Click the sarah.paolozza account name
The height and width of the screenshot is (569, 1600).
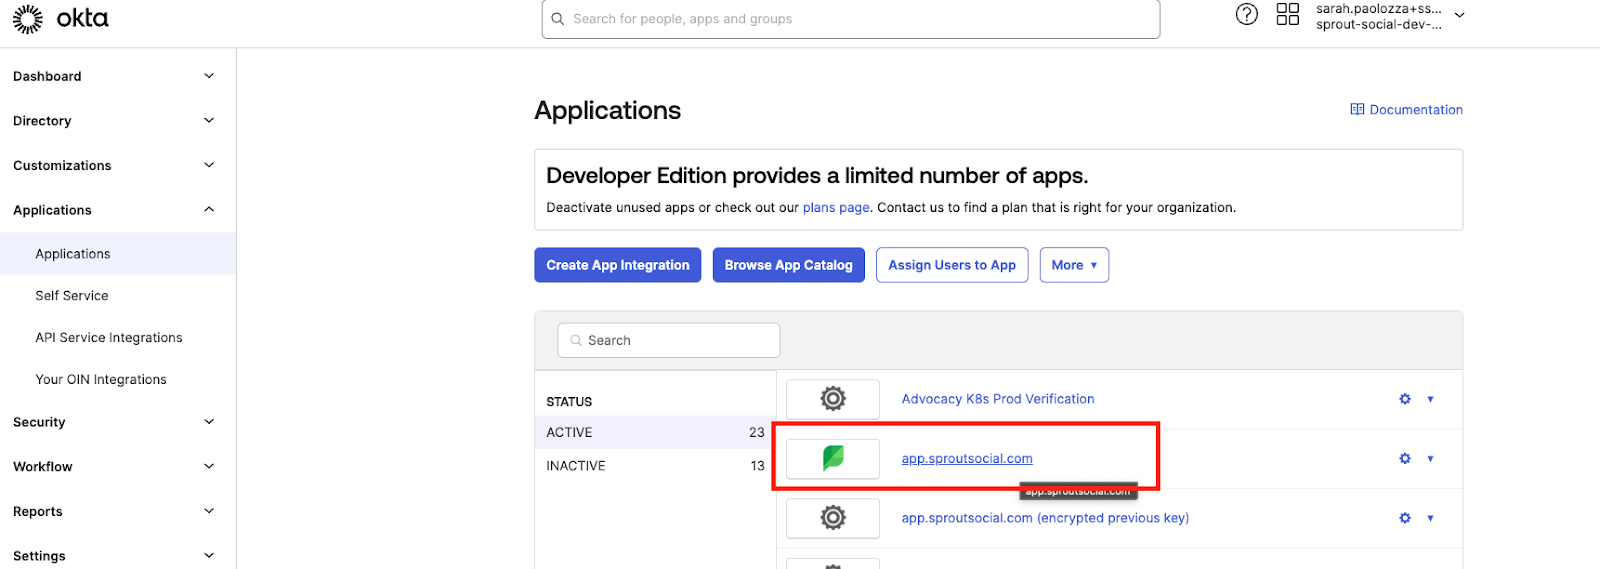tap(1379, 9)
